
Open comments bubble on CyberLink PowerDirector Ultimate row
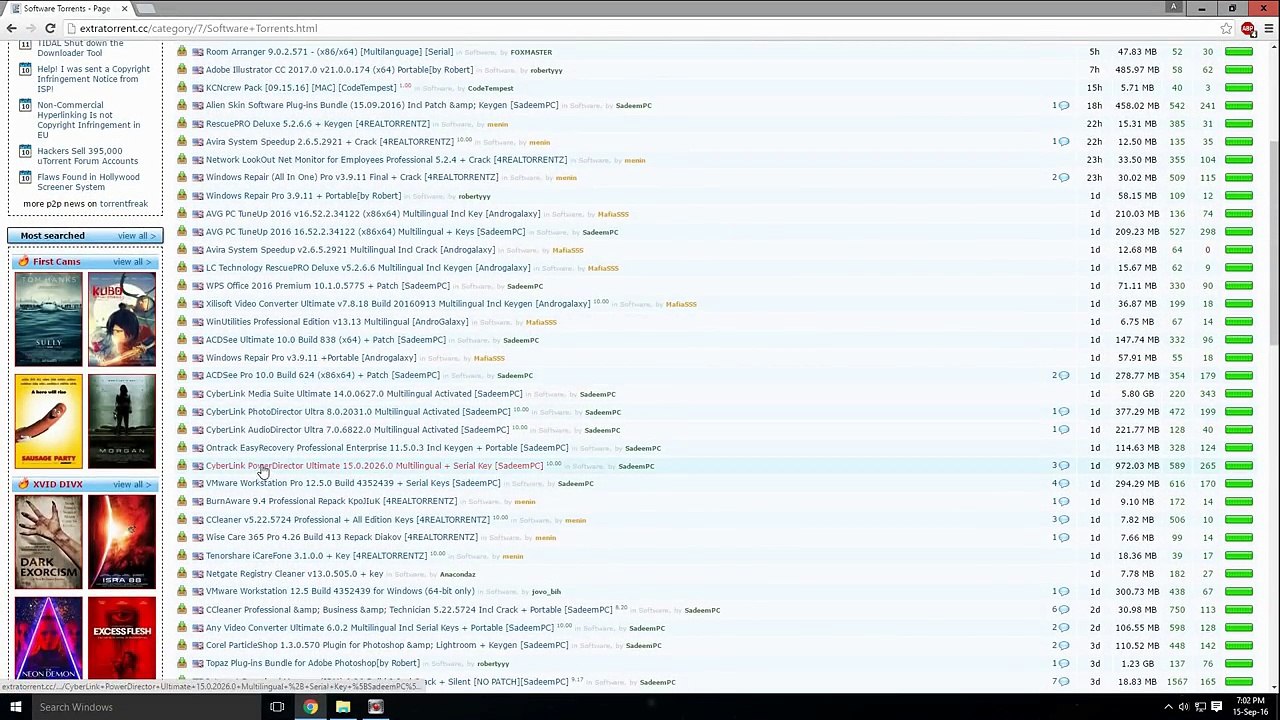(x=1063, y=466)
